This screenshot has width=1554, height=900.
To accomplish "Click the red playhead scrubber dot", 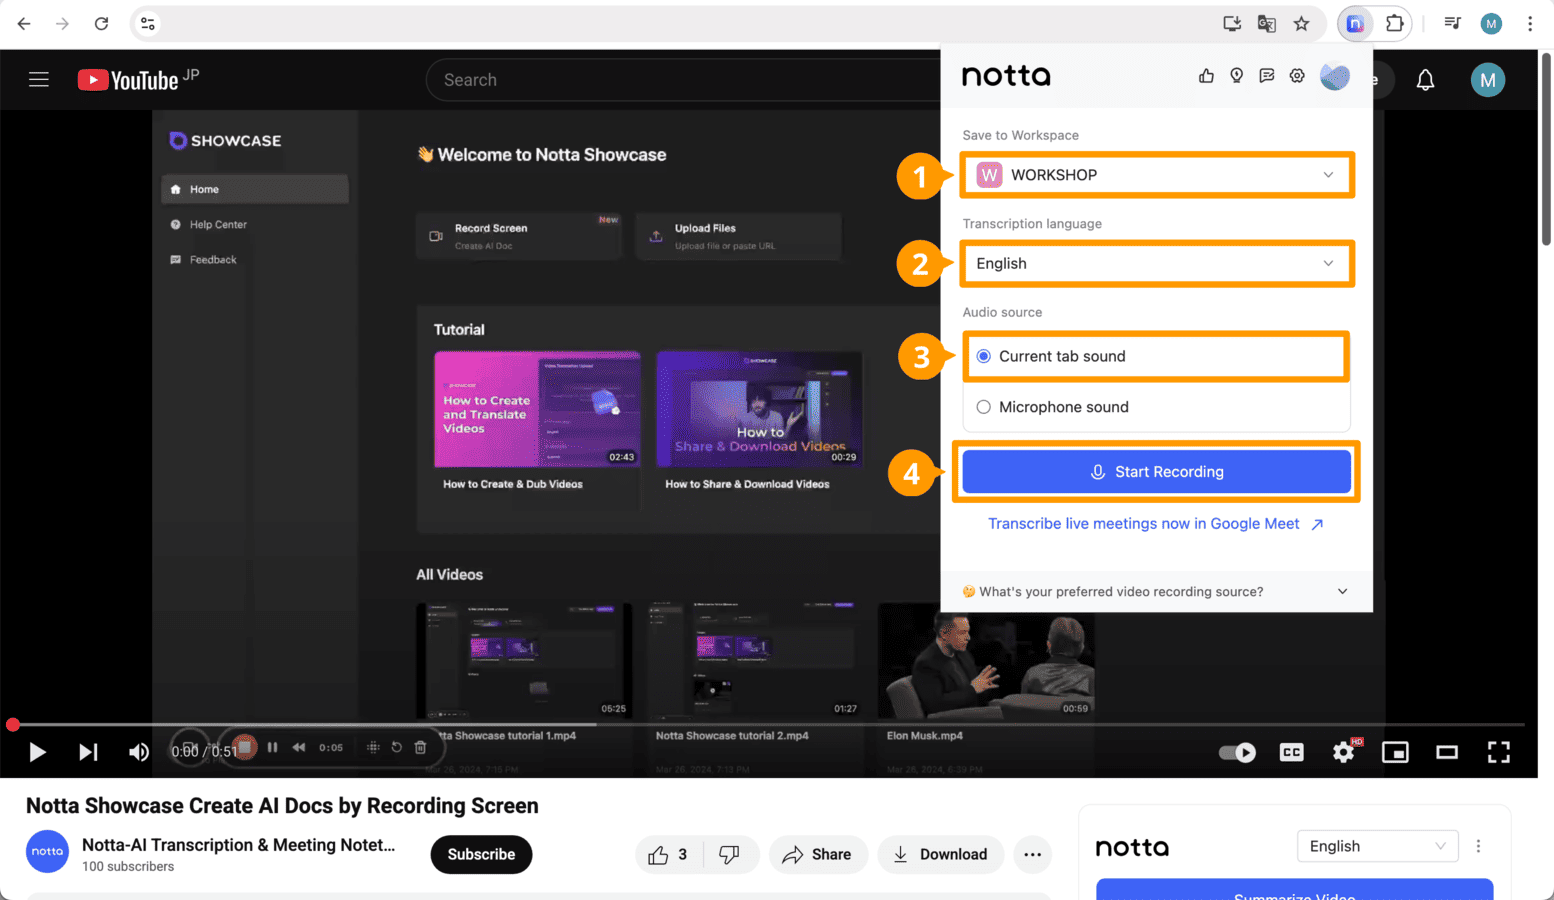I will [x=12, y=724].
